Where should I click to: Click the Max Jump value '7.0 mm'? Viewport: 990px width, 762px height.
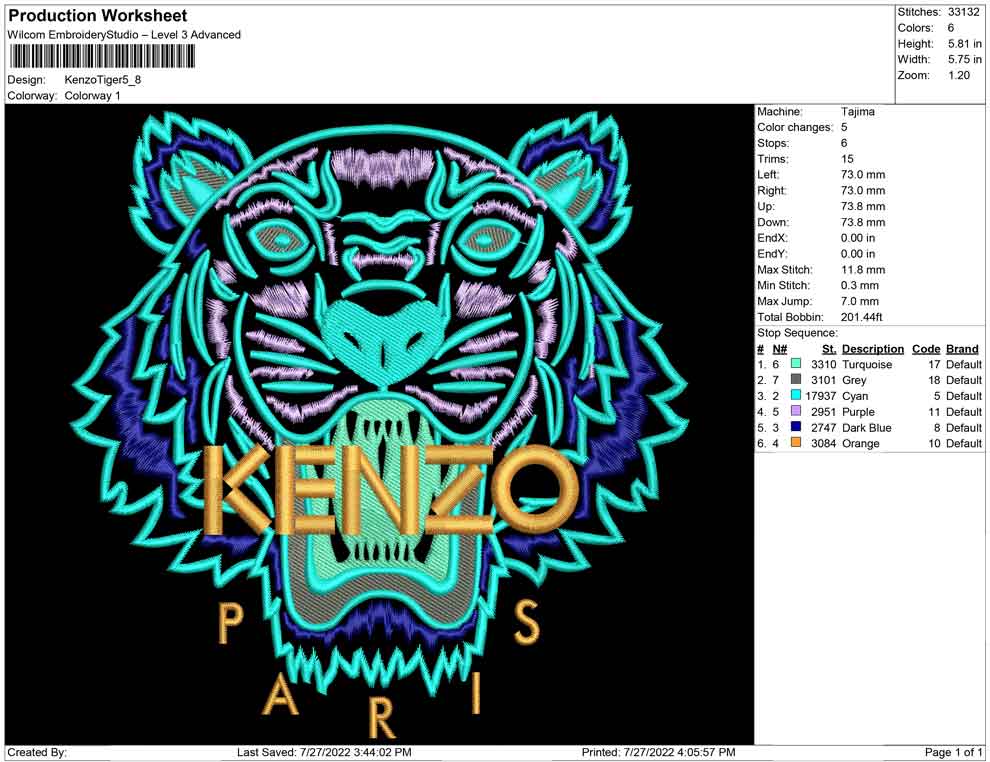tap(859, 301)
